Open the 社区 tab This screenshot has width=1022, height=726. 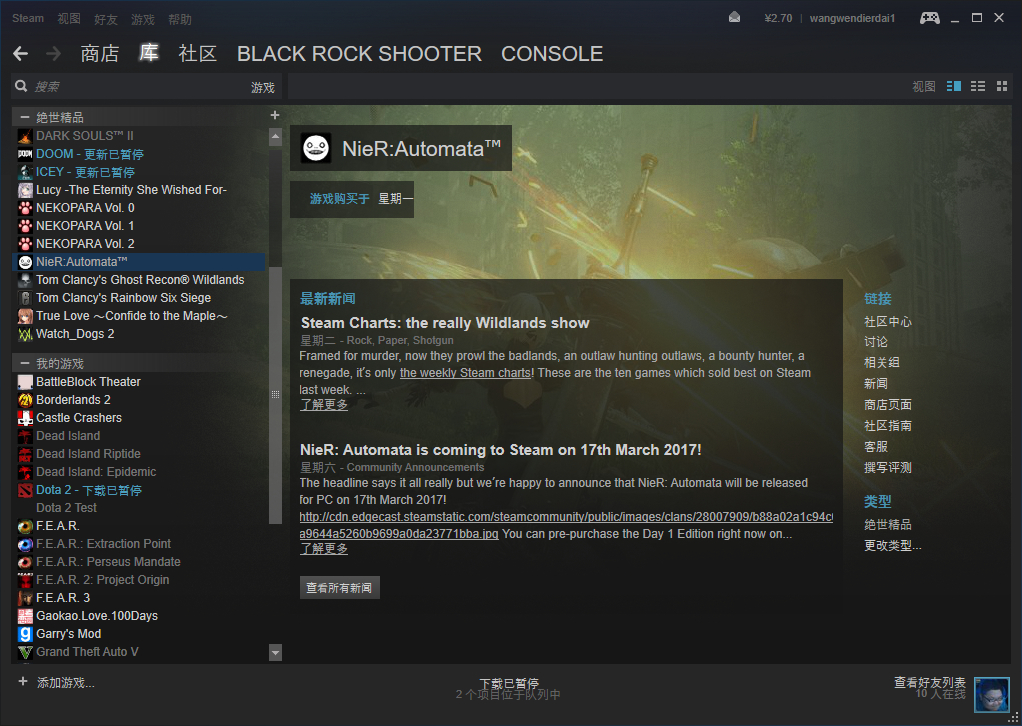pyautogui.click(x=197, y=53)
